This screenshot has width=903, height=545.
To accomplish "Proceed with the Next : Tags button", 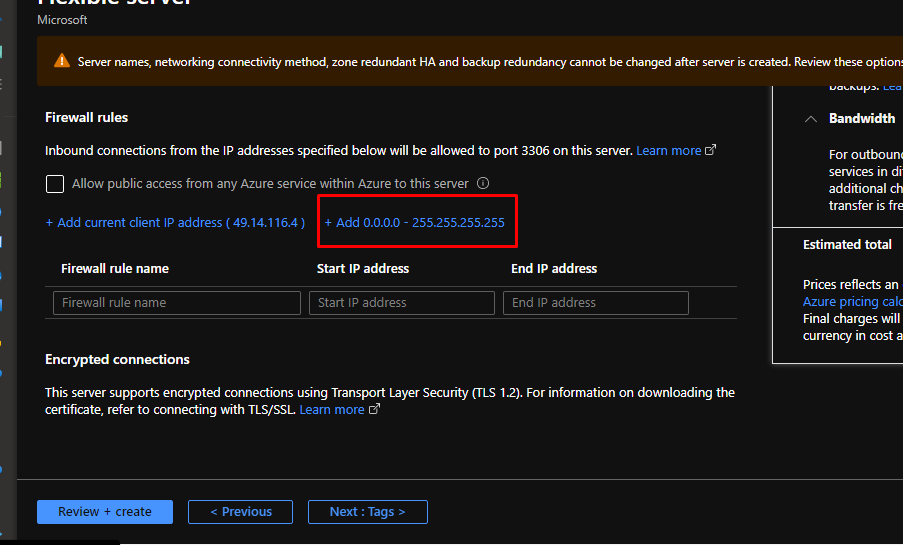I will tap(367, 512).
